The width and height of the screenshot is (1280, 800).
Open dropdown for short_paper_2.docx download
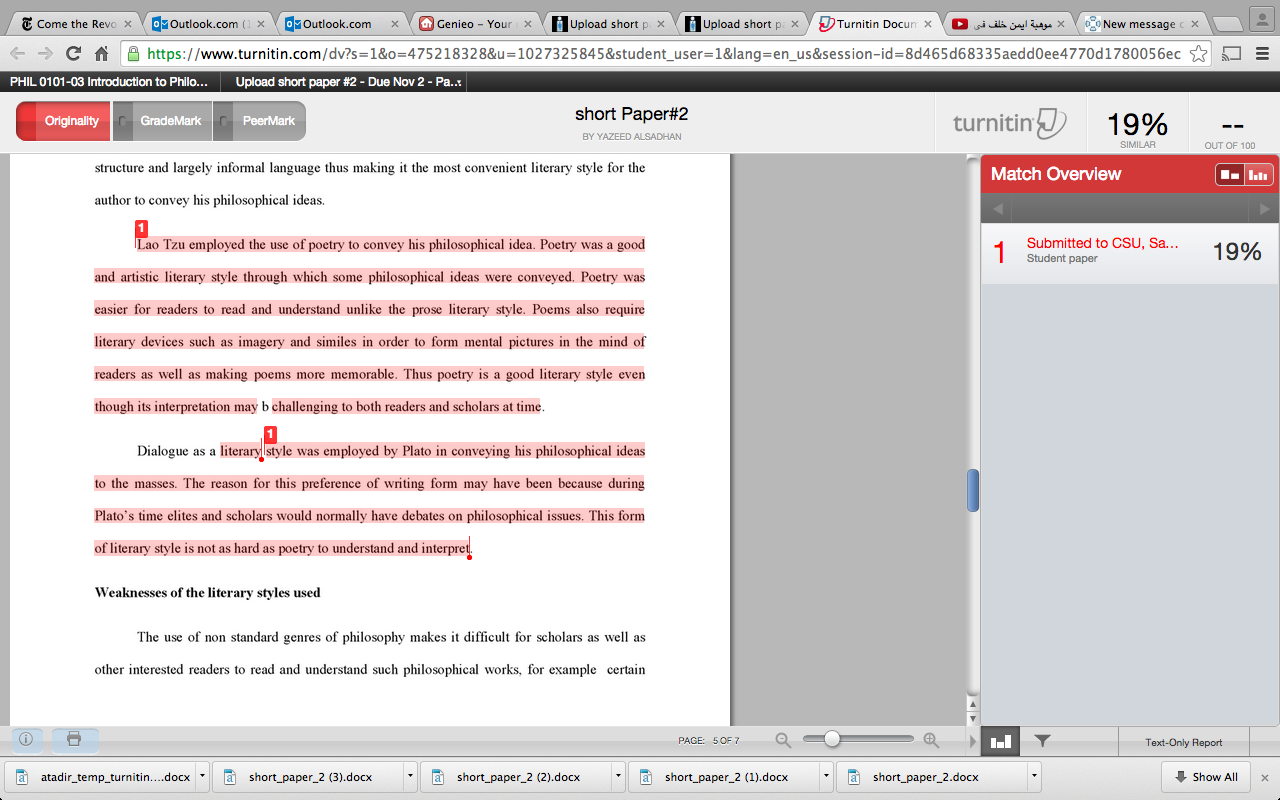[x=1034, y=776]
